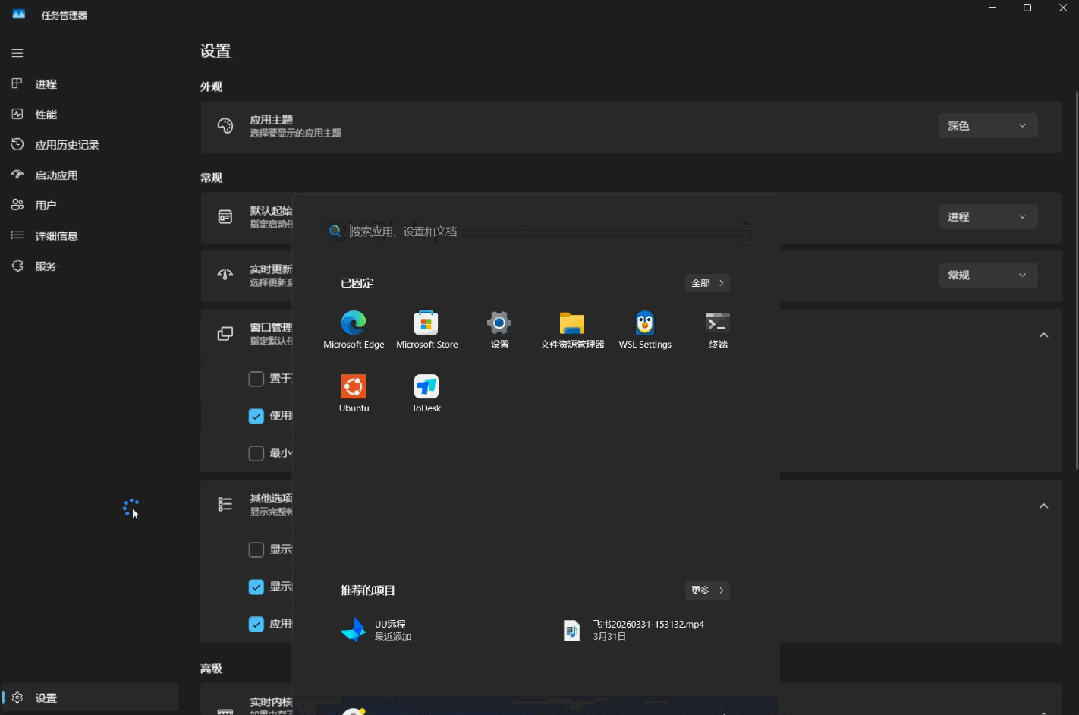
Task: Show all apps with the 全部 button
Action: tap(707, 283)
